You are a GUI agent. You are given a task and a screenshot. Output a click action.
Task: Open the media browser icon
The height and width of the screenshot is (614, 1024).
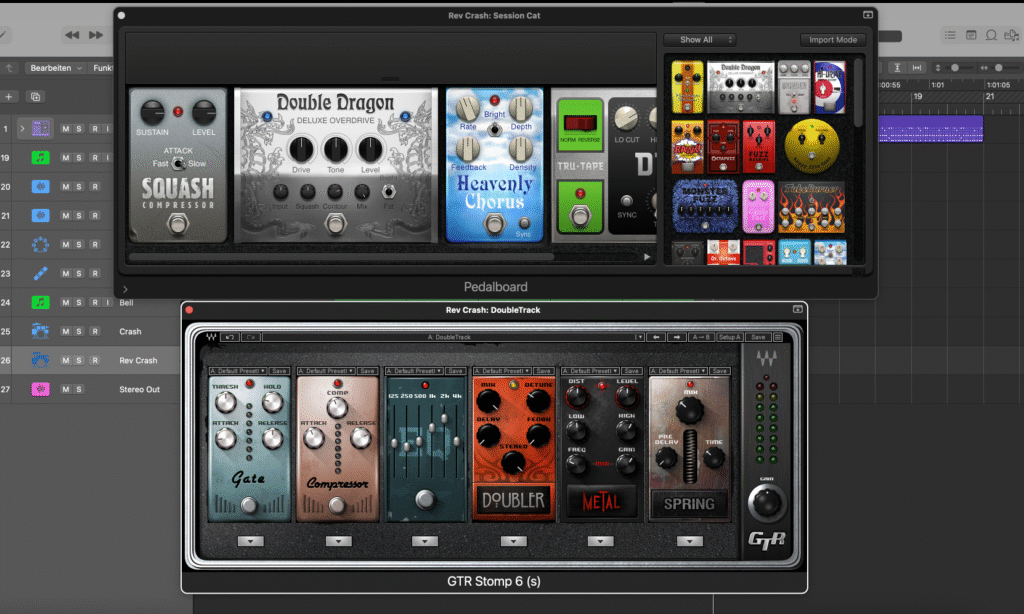[1012, 35]
